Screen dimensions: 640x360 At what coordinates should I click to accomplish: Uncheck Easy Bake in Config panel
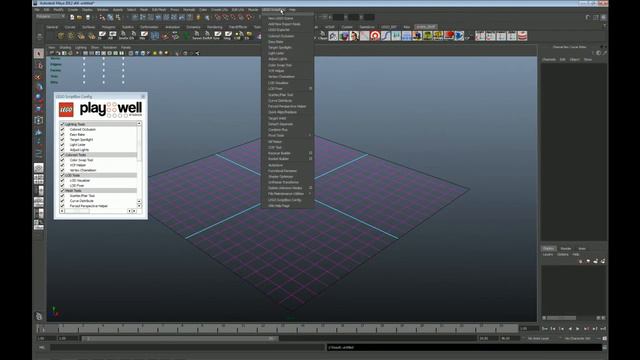pyautogui.click(x=62, y=134)
